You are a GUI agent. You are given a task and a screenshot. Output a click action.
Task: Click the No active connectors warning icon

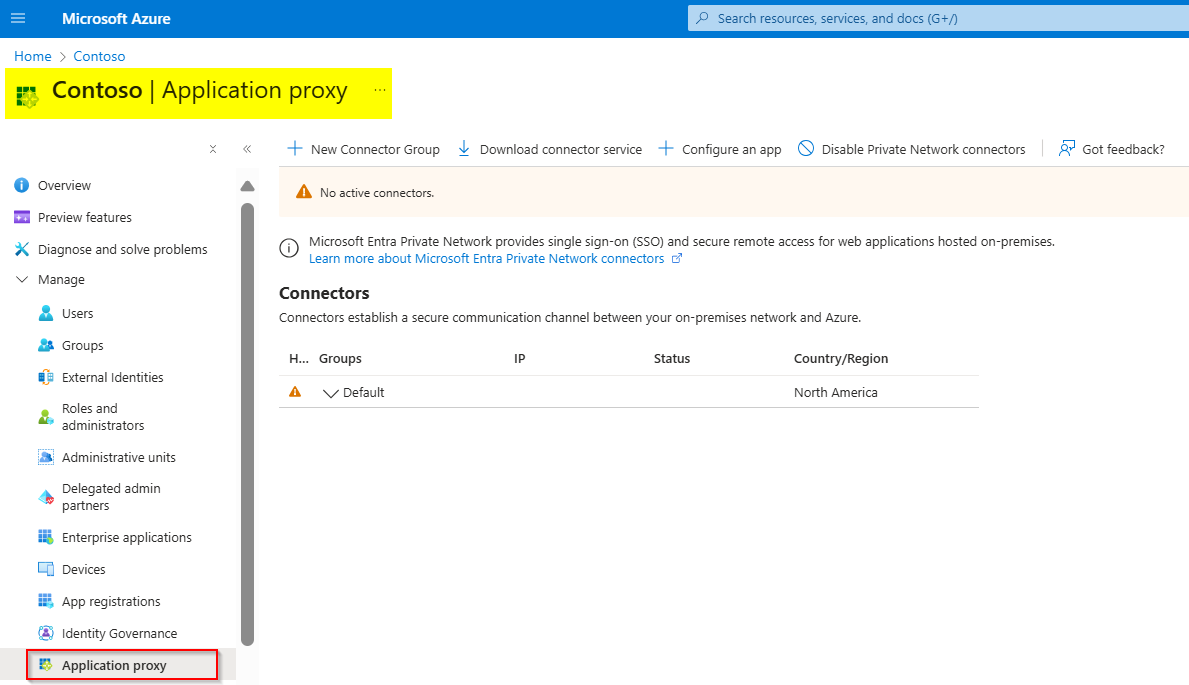tap(304, 192)
